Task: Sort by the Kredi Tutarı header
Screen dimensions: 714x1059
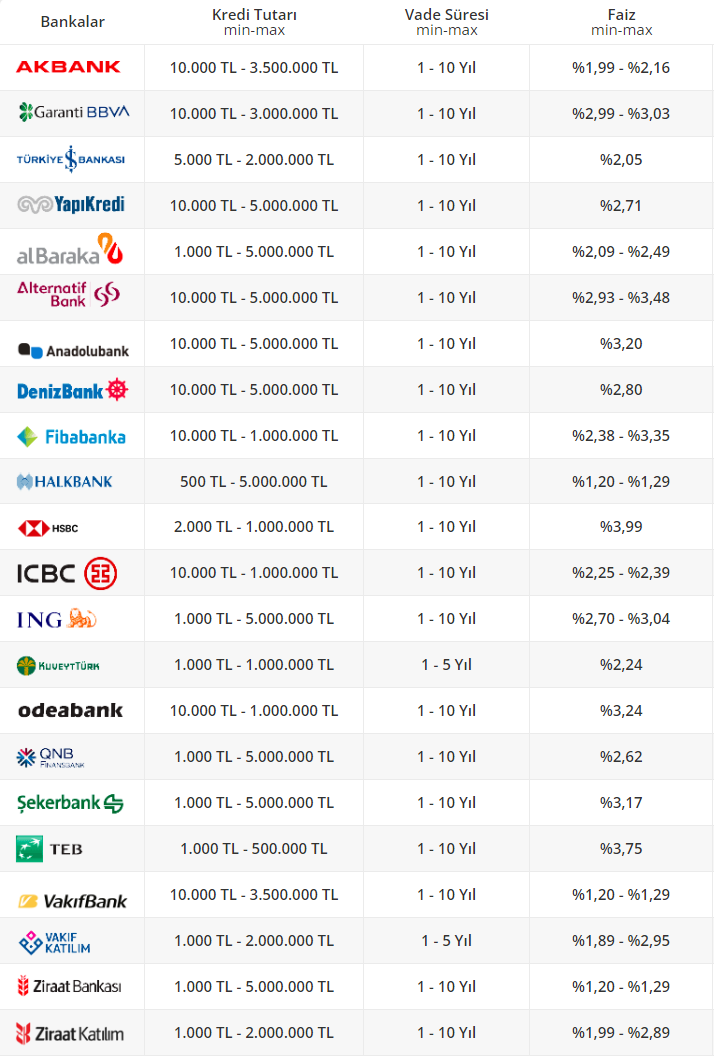Action: [254, 22]
